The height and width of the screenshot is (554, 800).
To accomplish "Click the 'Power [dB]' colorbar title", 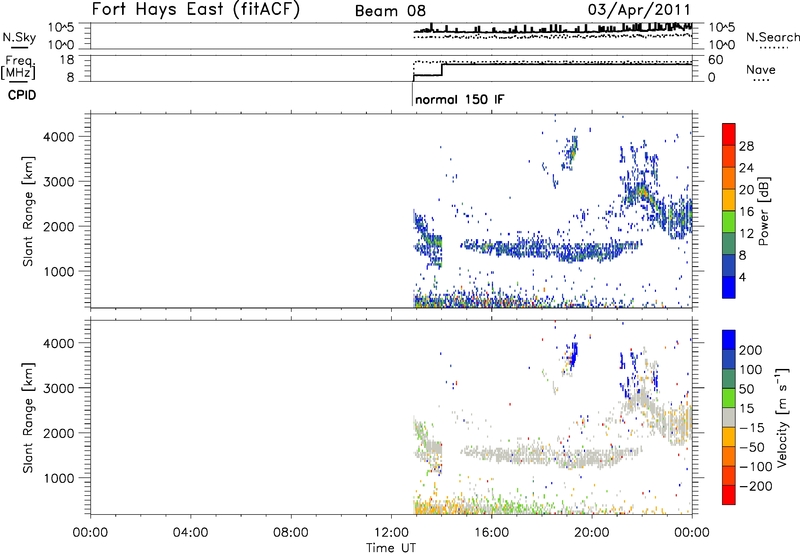I will pos(764,211).
